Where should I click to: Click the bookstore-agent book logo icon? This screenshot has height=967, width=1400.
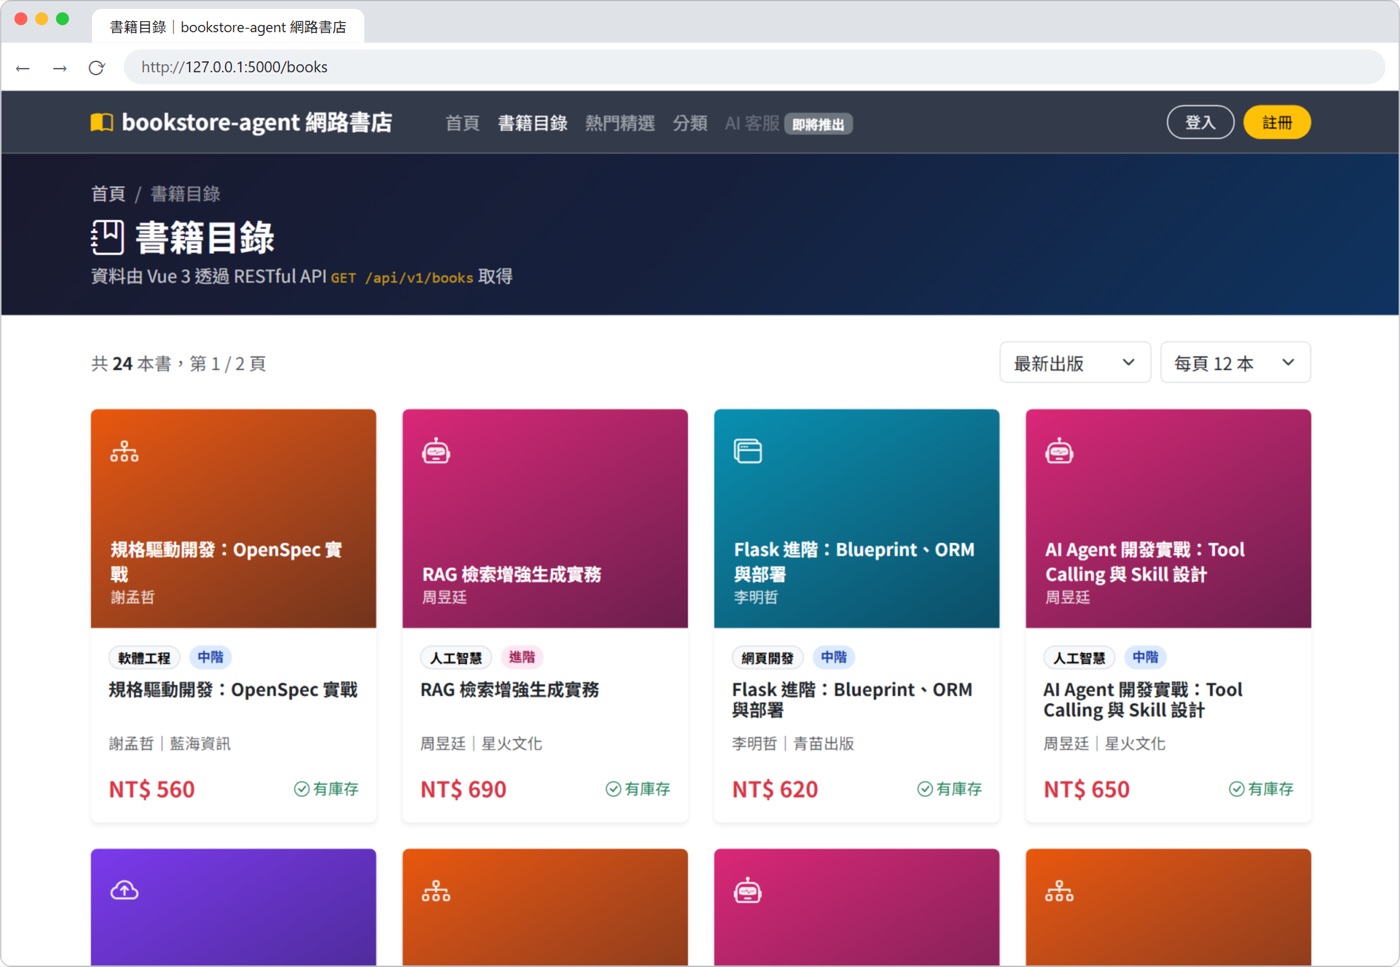[x=102, y=123]
